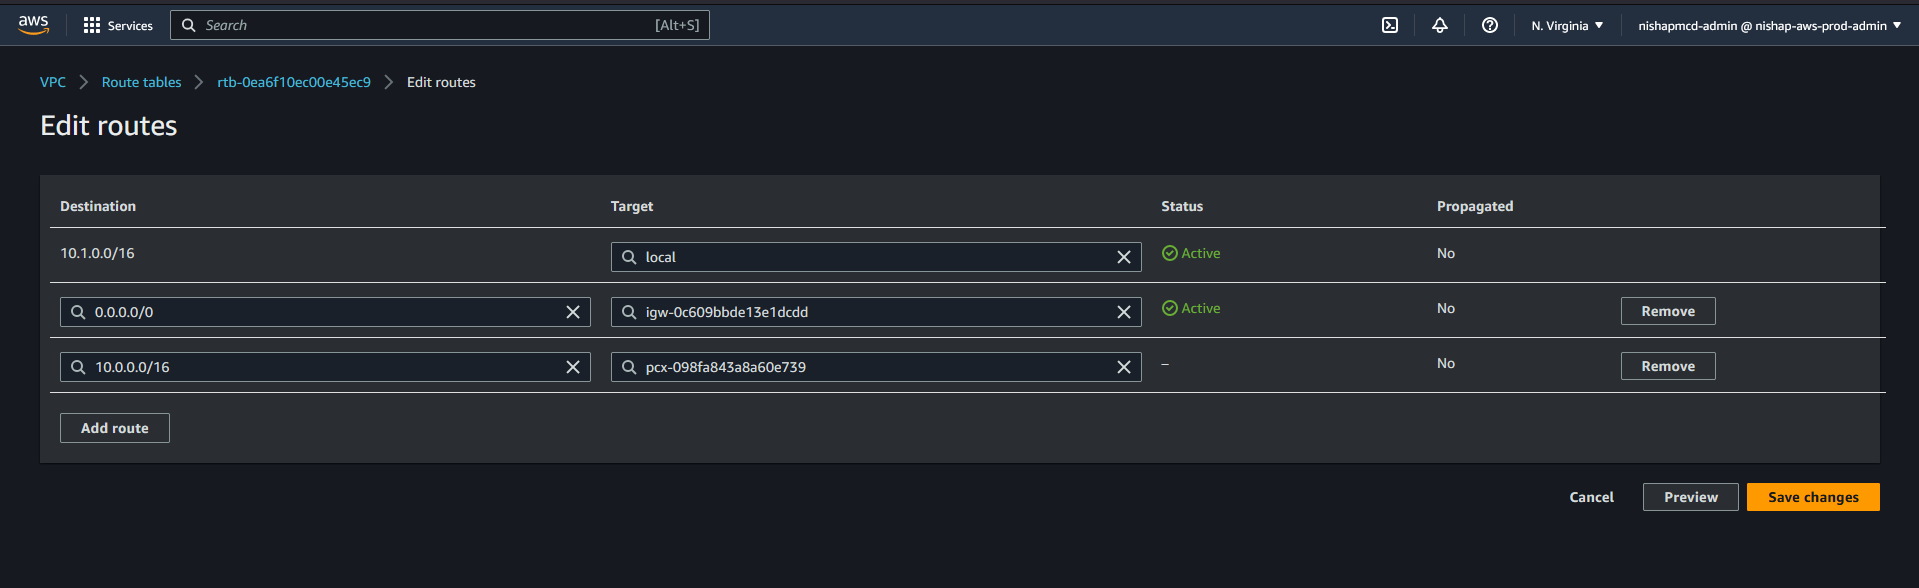Click the Add route button

(115, 428)
